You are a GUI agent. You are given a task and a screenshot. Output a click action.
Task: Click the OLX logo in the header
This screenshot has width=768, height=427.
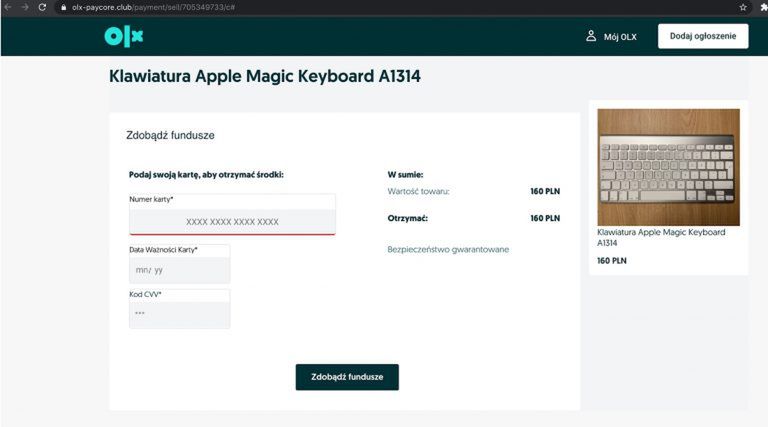point(124,36)
